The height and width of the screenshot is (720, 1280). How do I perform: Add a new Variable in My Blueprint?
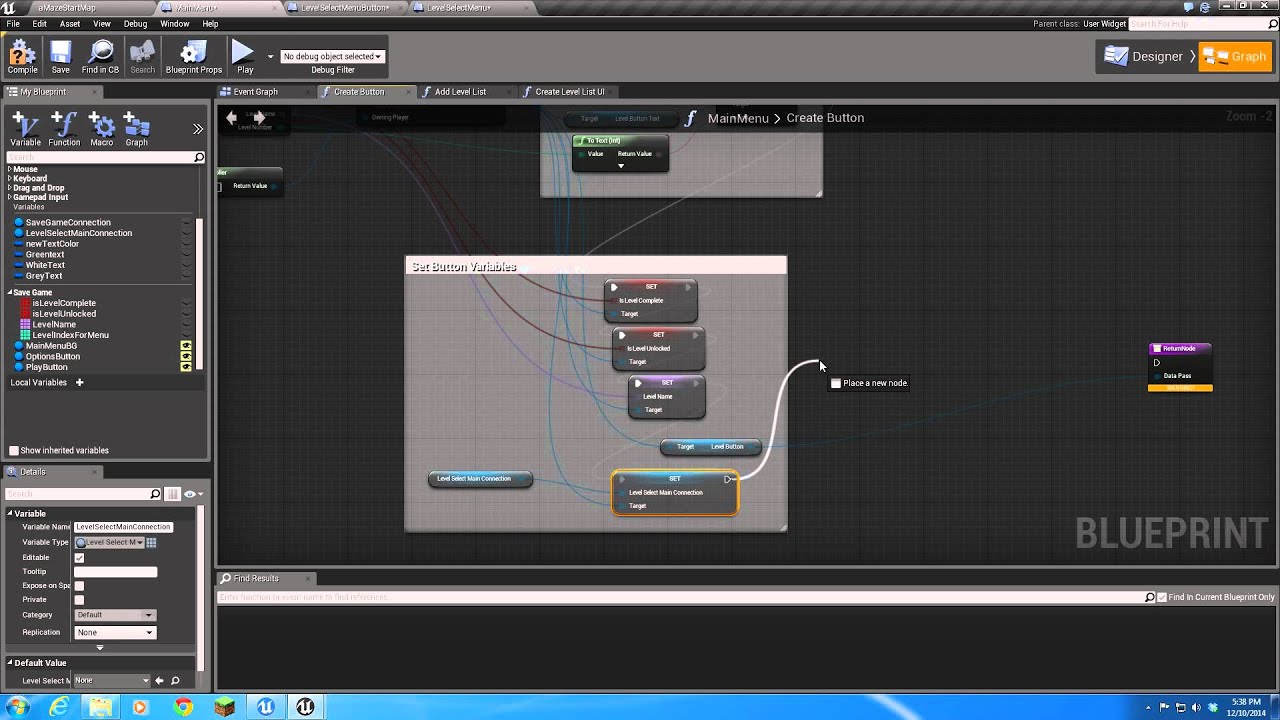pyautogui.click(x=25, y=129)
